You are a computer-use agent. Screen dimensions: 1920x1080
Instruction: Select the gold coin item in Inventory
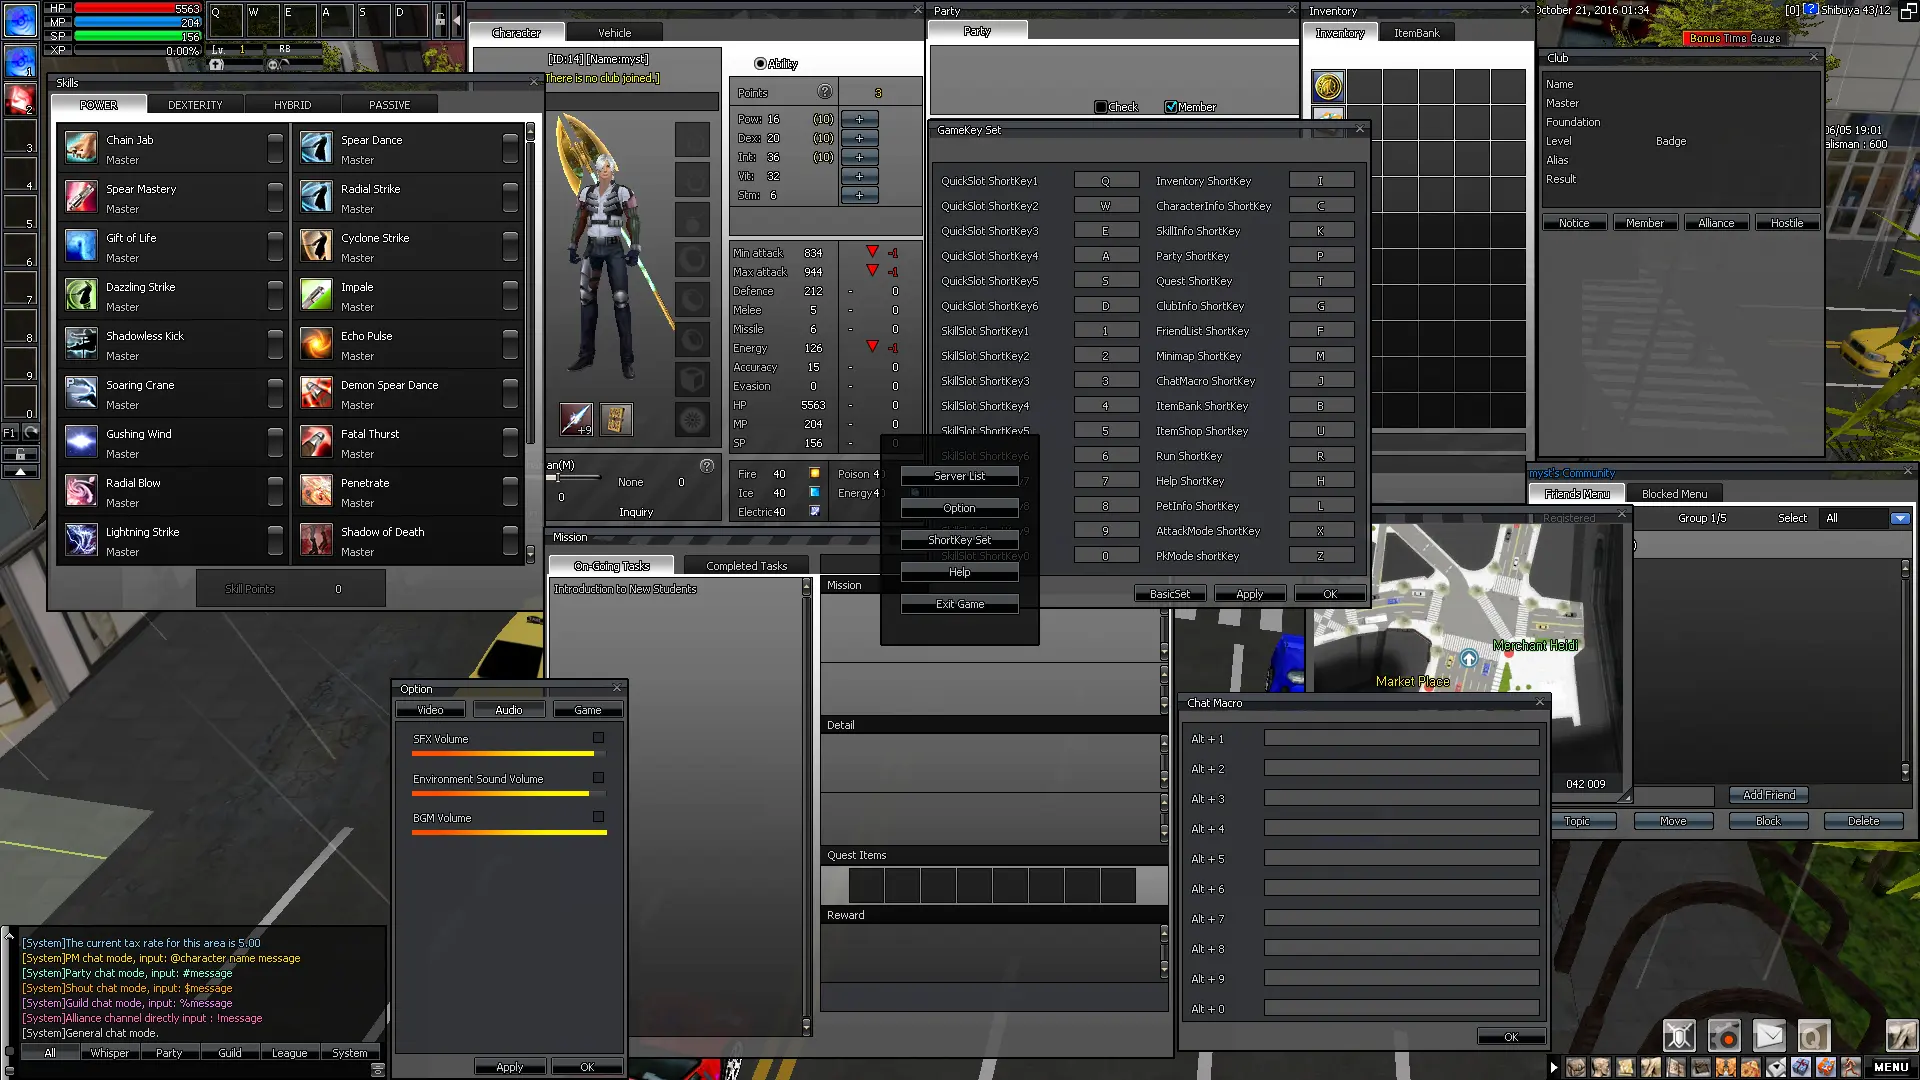pos(1328,87)
